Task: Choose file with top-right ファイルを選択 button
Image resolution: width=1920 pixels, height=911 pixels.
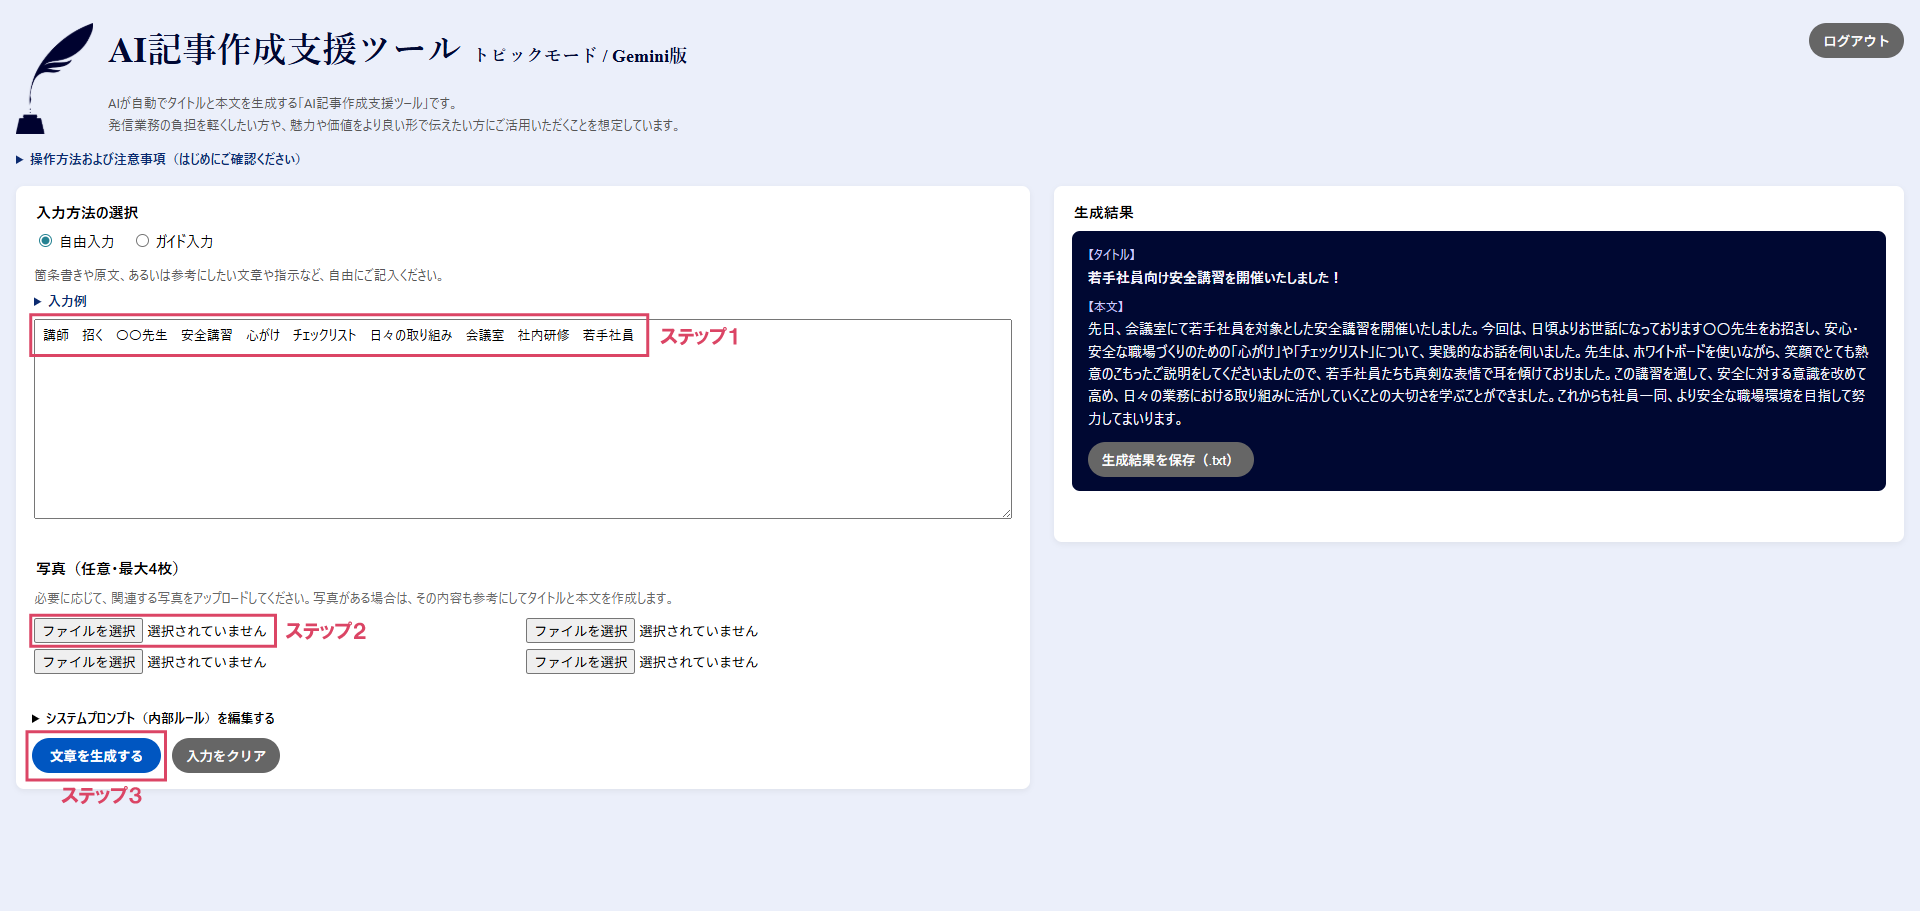Action: pos(580,631)
